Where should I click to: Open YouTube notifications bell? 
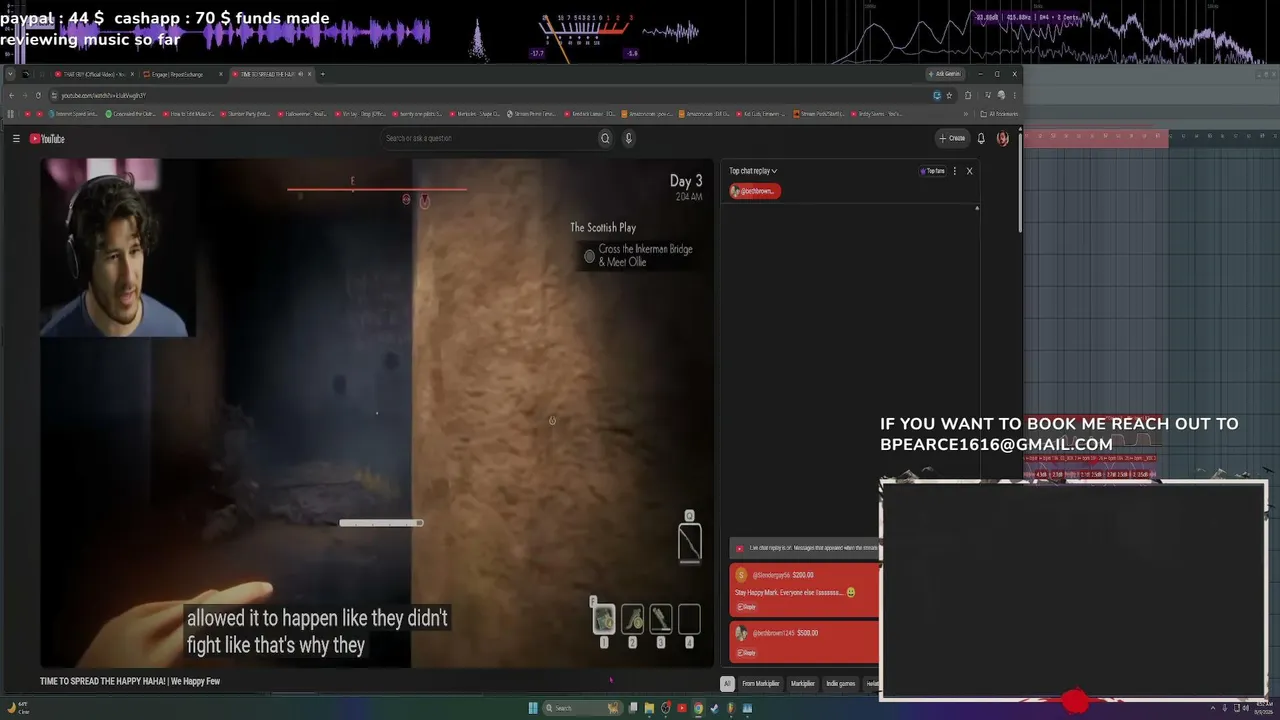981,138
